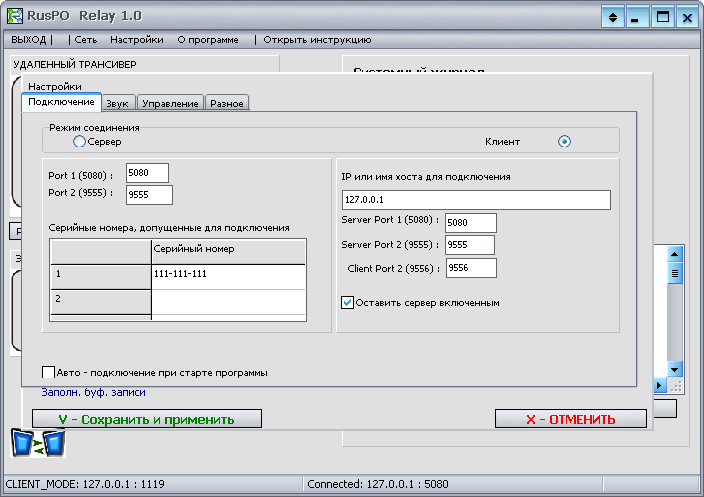Viewport: 704px width, 497px height.
Task: Switch to the Звук tab
Action: click(117, 103)
